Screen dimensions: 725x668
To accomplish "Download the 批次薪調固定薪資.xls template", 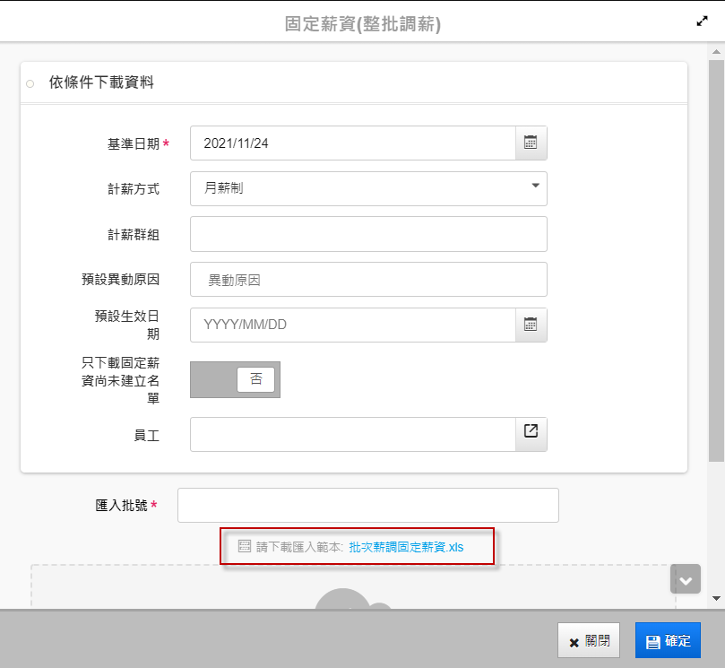I will [x=406, y=547].
